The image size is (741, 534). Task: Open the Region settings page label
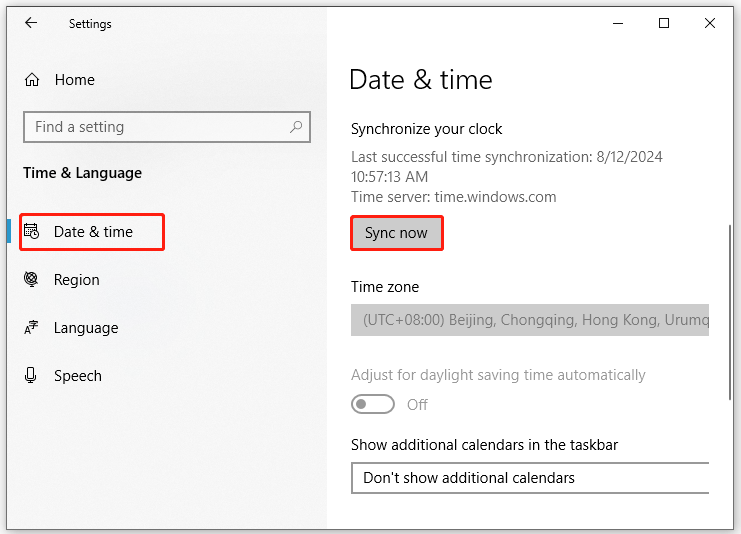[x=77, y=280]
